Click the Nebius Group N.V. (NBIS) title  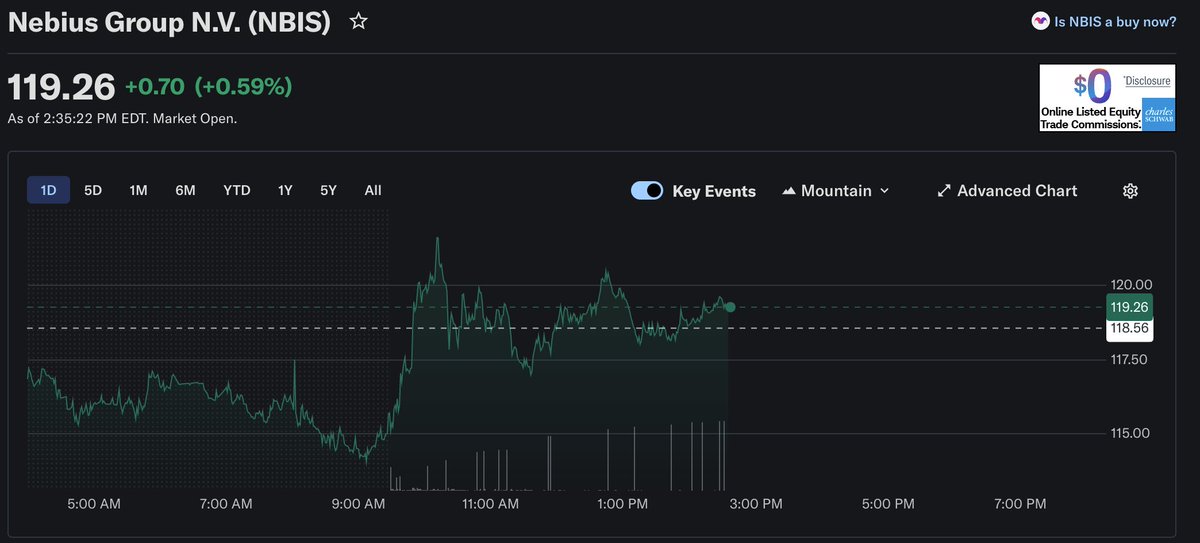click(x=169, y=22)
